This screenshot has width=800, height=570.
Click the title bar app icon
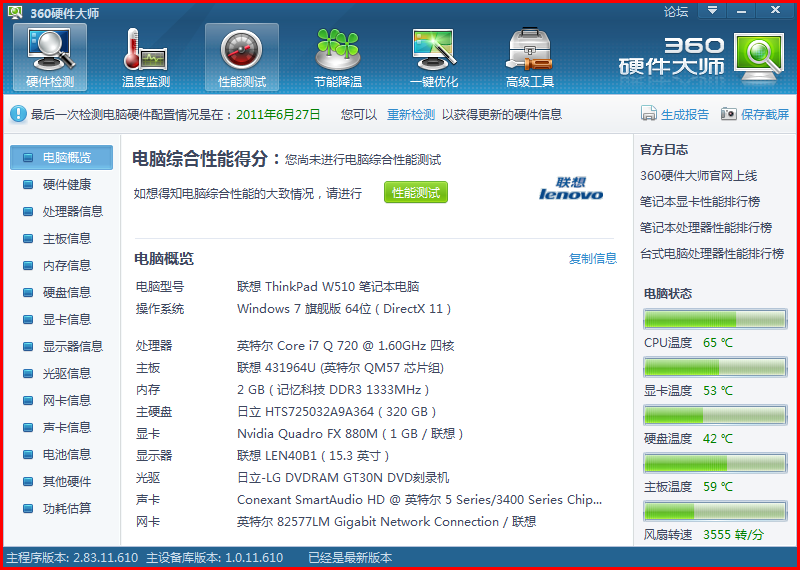15,11
